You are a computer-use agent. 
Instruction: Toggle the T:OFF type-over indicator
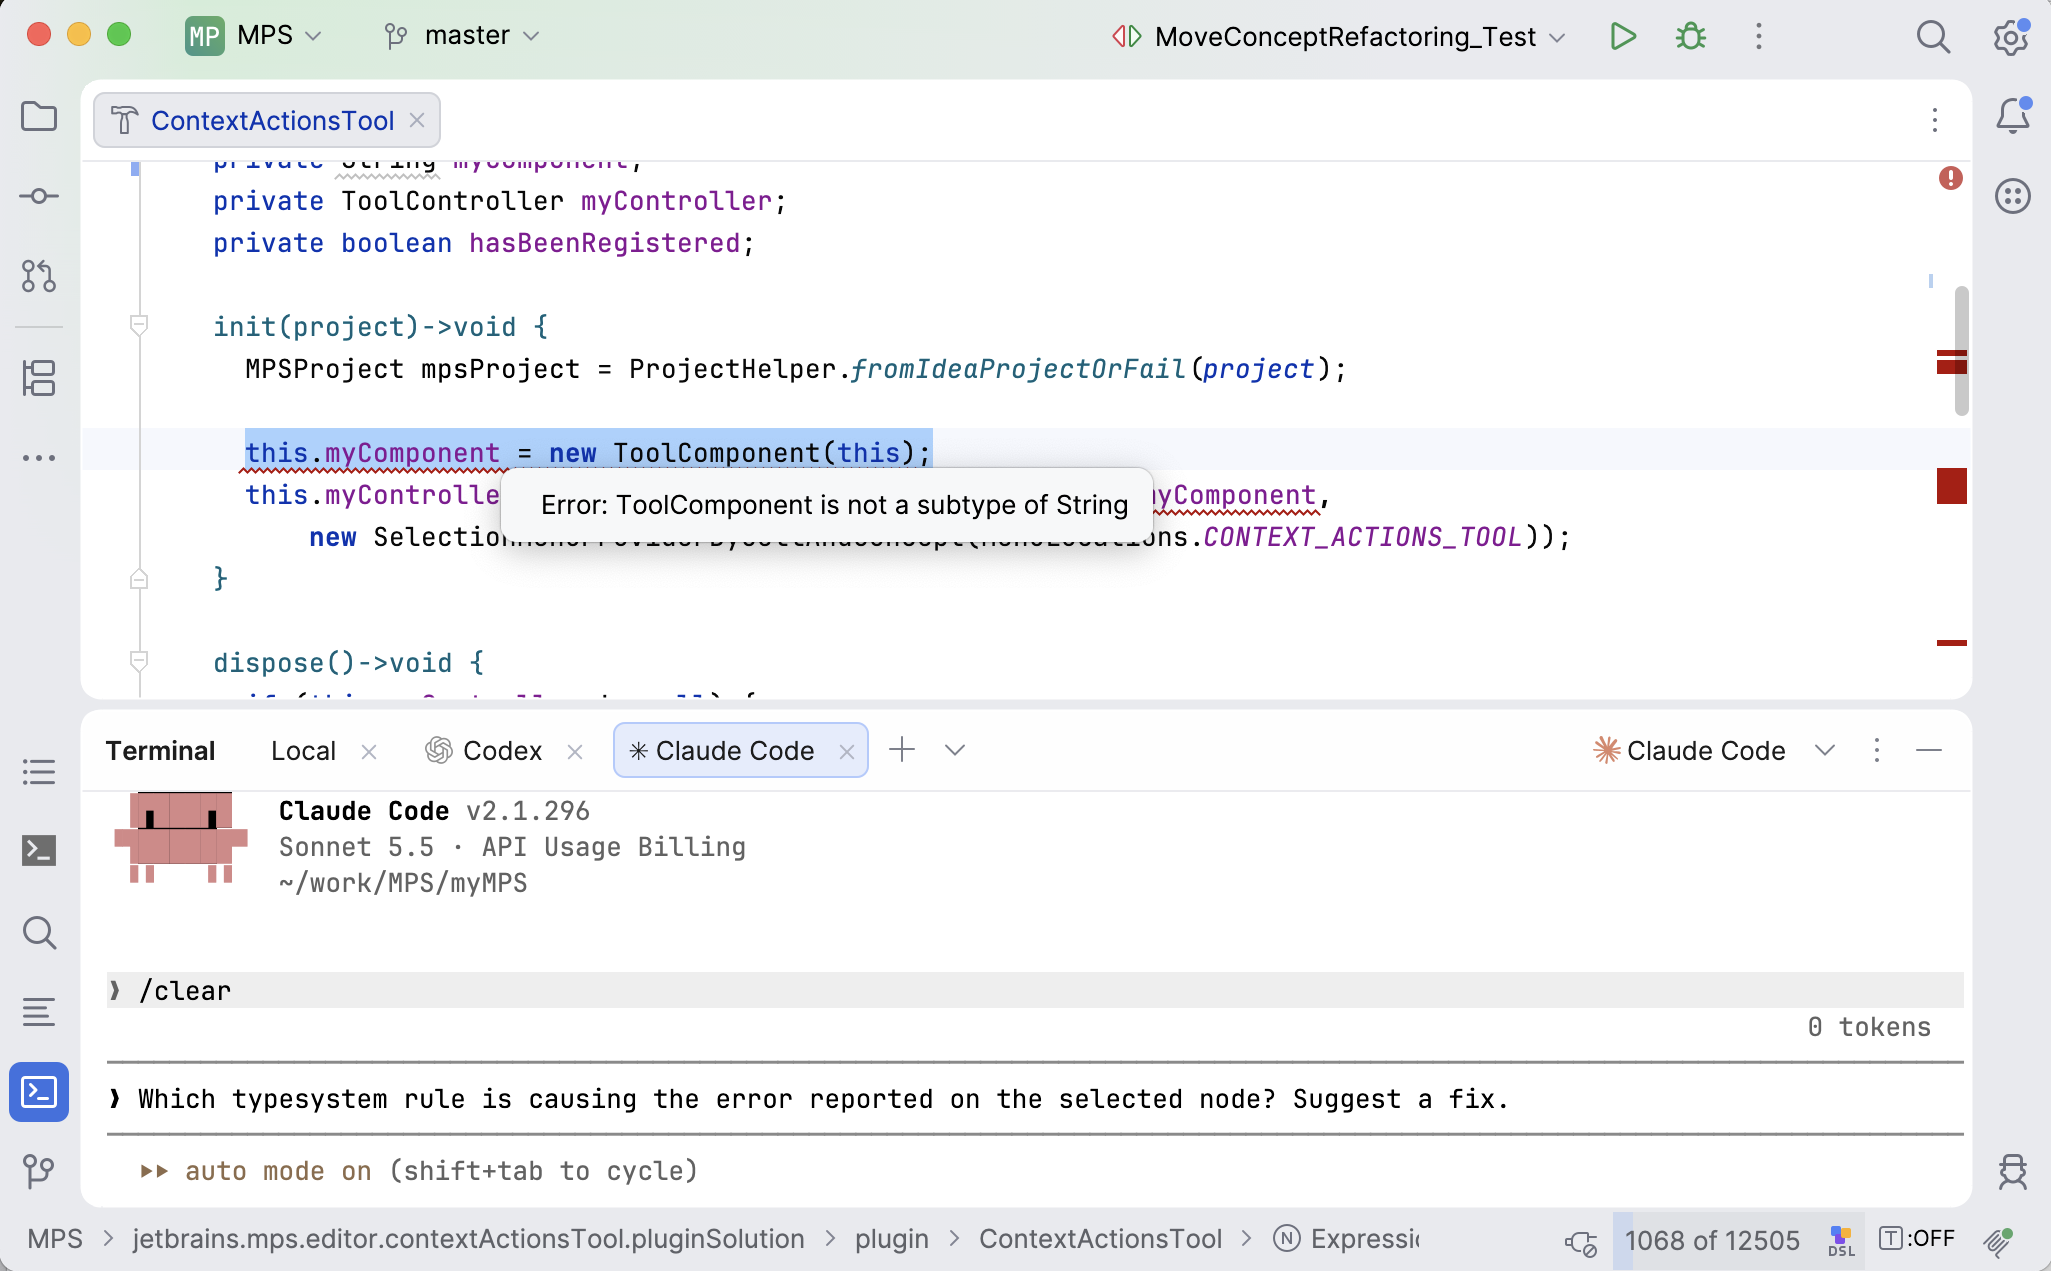coord(1917,1239)
